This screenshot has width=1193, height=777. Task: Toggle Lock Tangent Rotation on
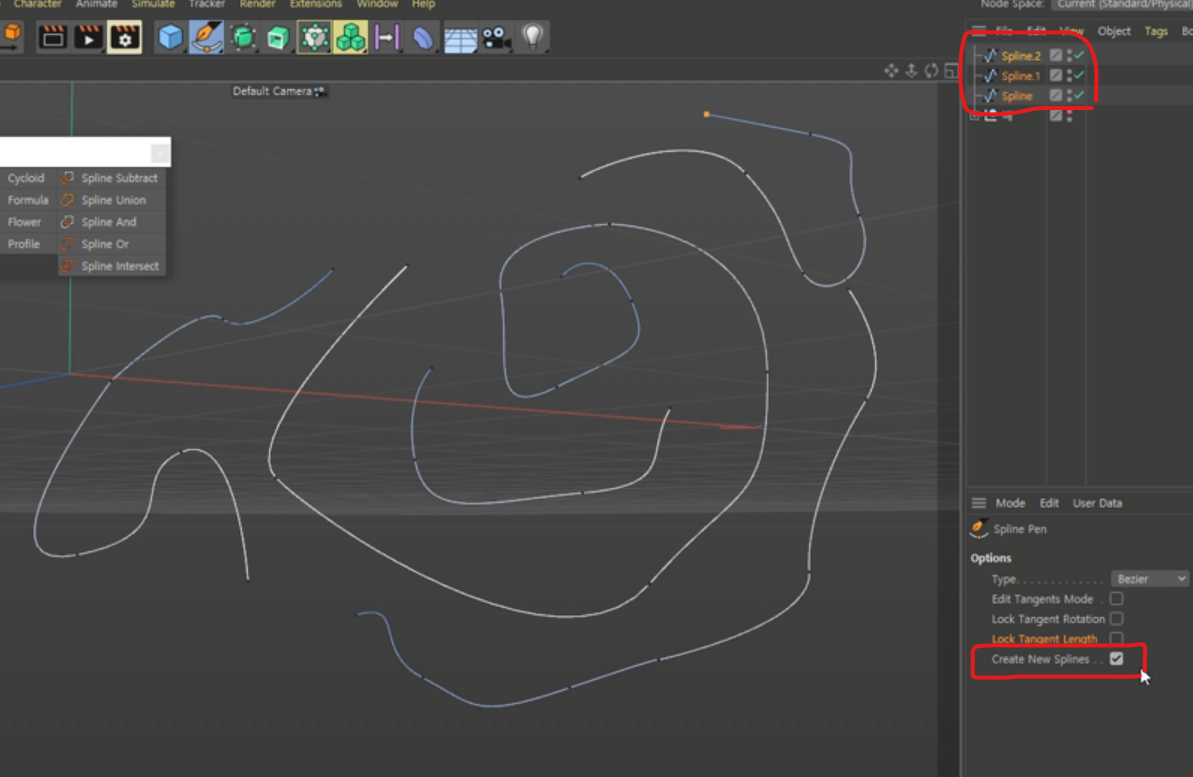click(x=1116, y=619)
